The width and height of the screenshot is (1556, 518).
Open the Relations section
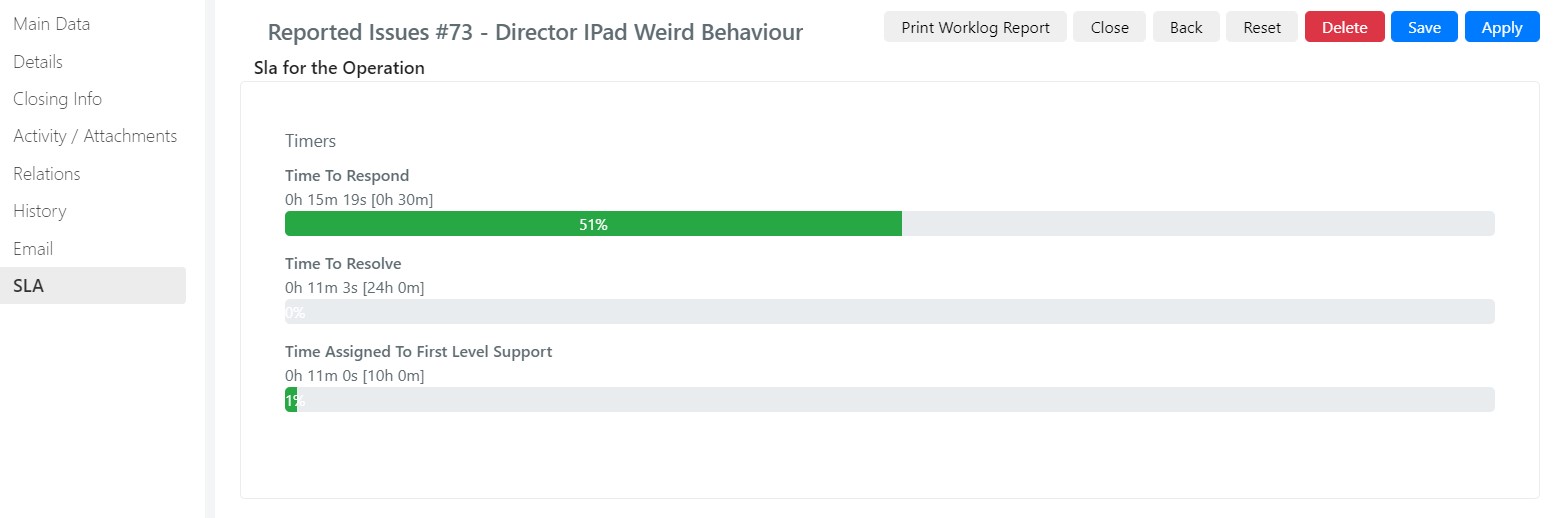(46, 174)
